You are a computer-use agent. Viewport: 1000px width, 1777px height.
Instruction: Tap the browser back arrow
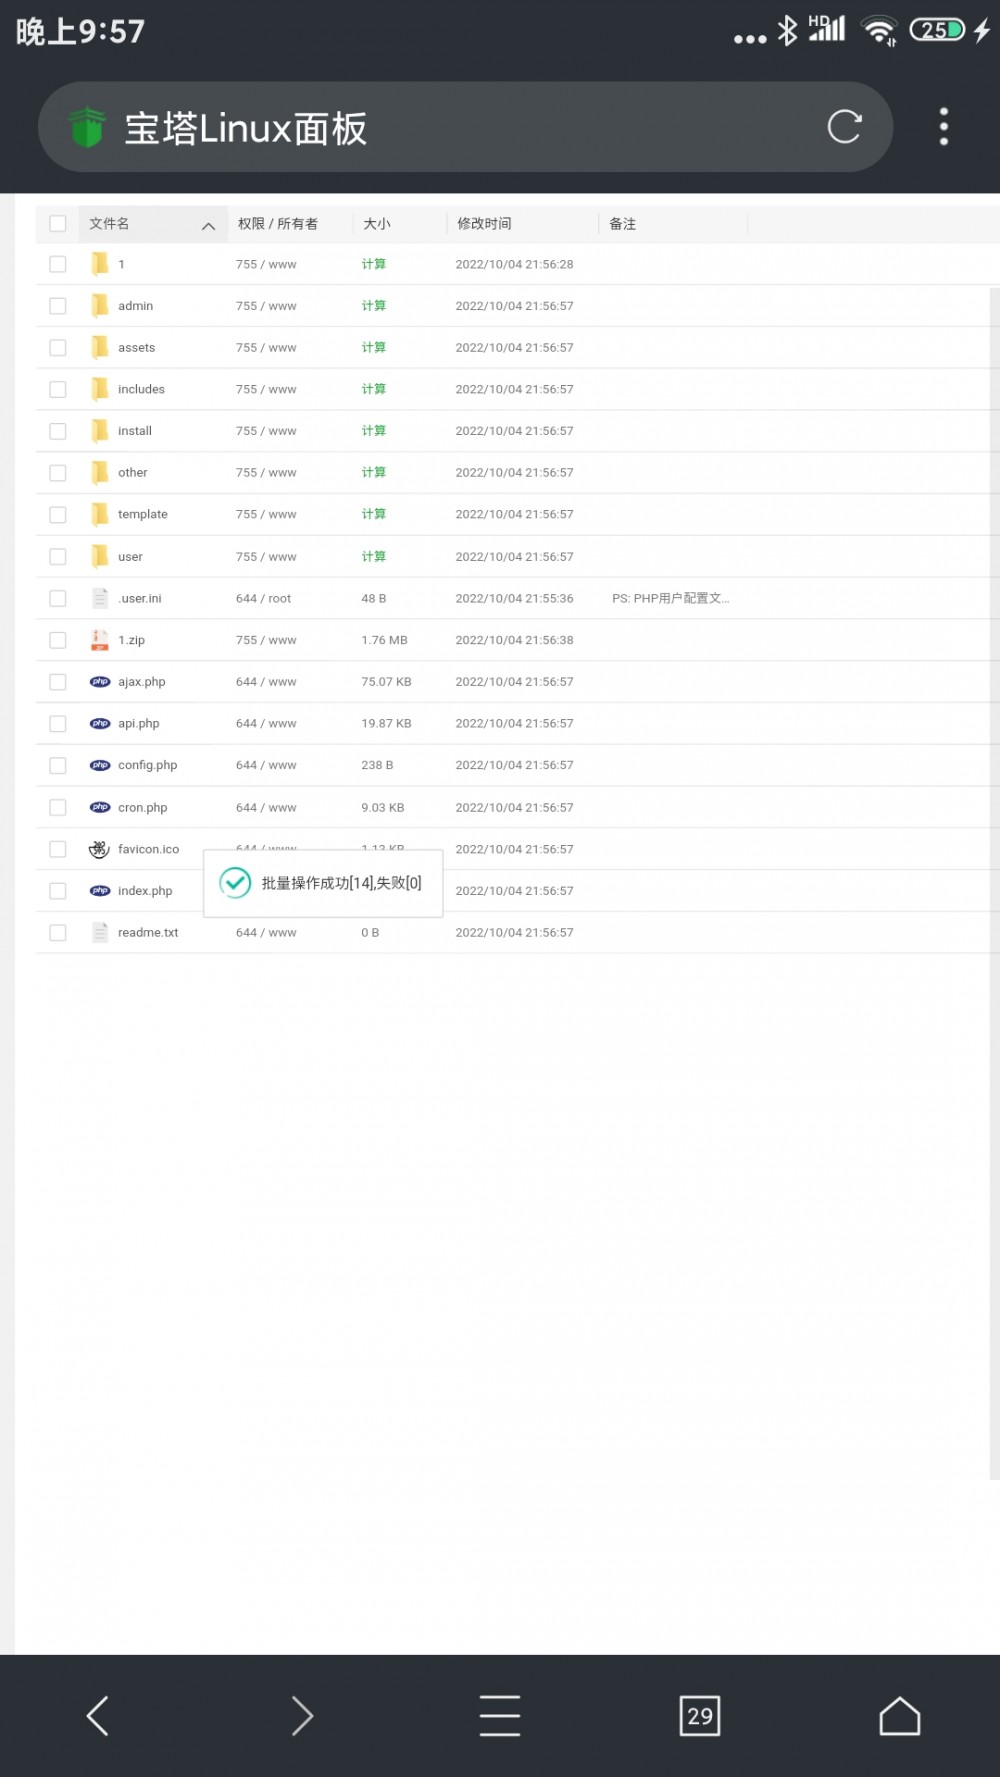point(98,1715)
